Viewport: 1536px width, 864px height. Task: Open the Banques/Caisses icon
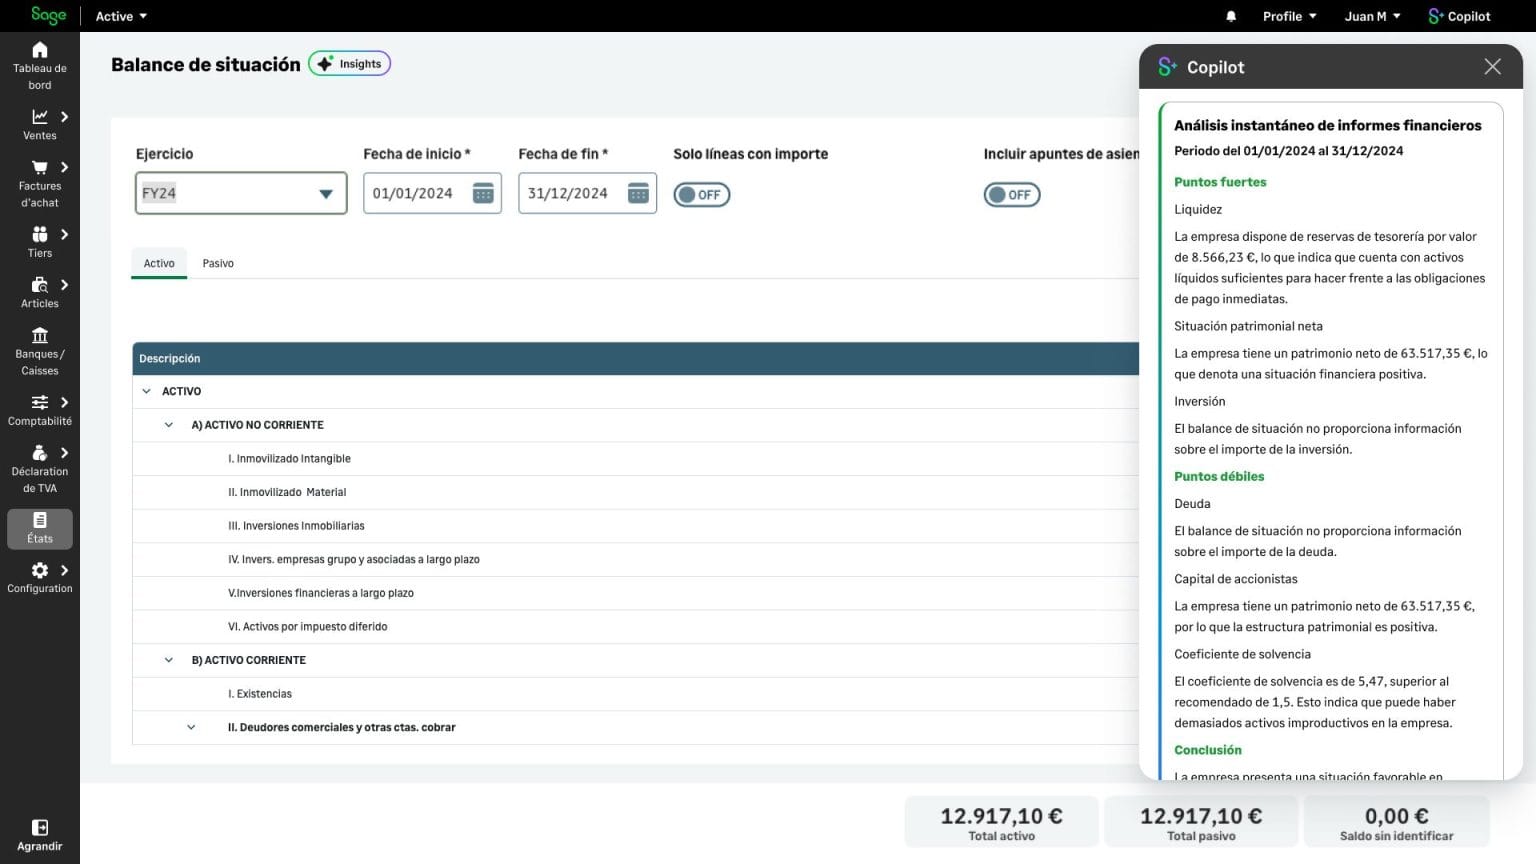[x=40, y=336]
